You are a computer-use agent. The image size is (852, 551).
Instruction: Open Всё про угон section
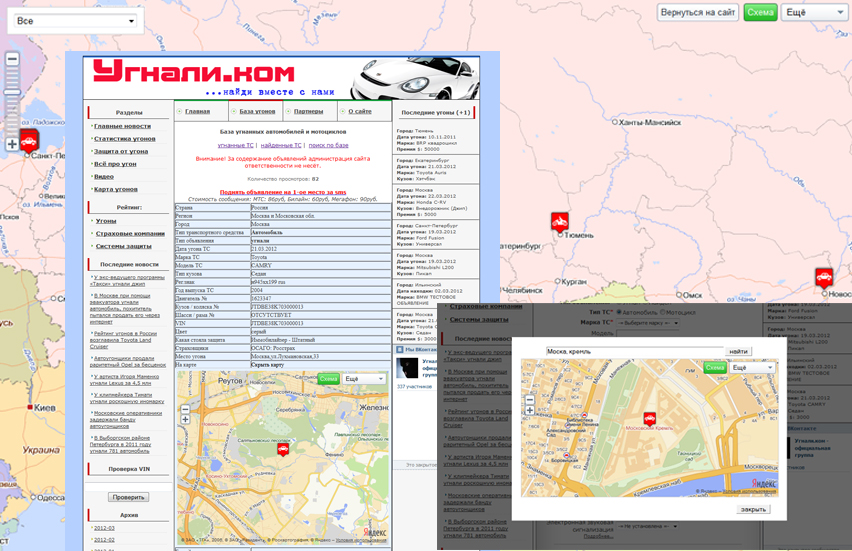pos(115,164)
